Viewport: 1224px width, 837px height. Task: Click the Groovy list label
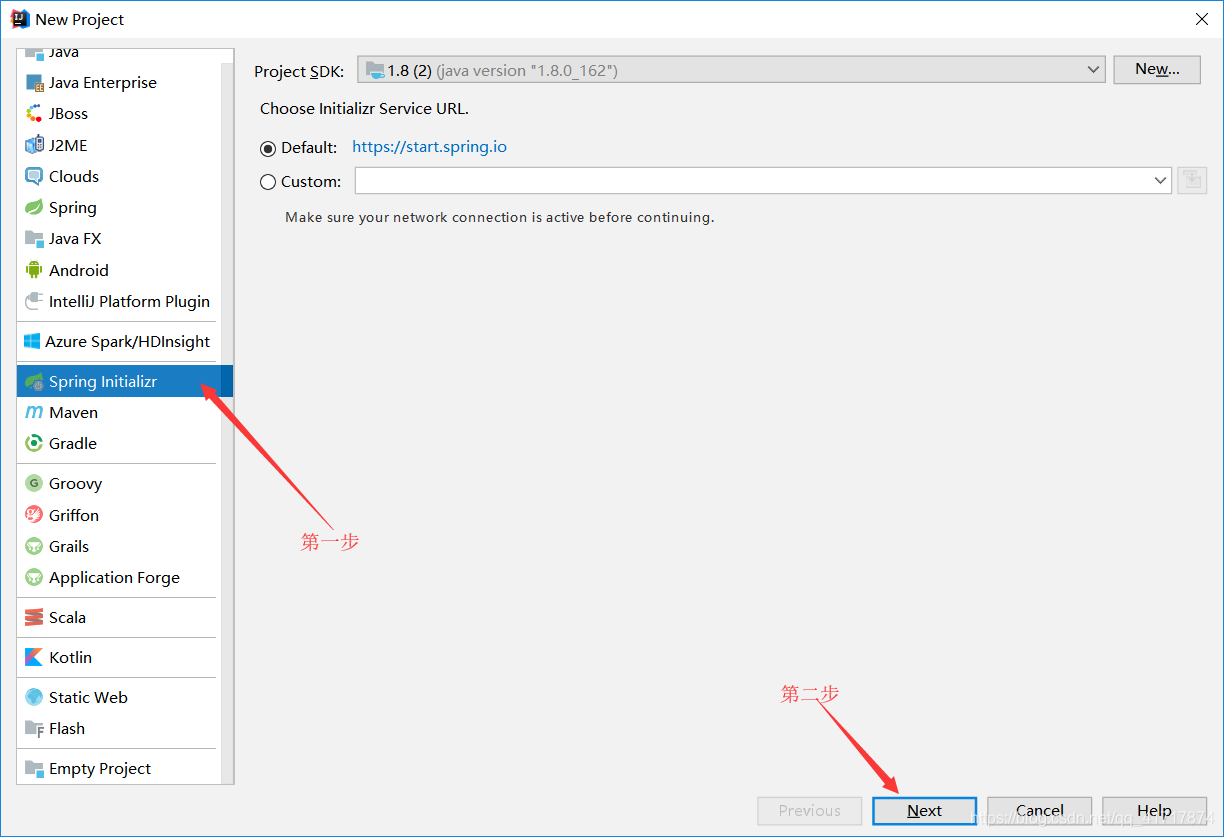(75, 484)
